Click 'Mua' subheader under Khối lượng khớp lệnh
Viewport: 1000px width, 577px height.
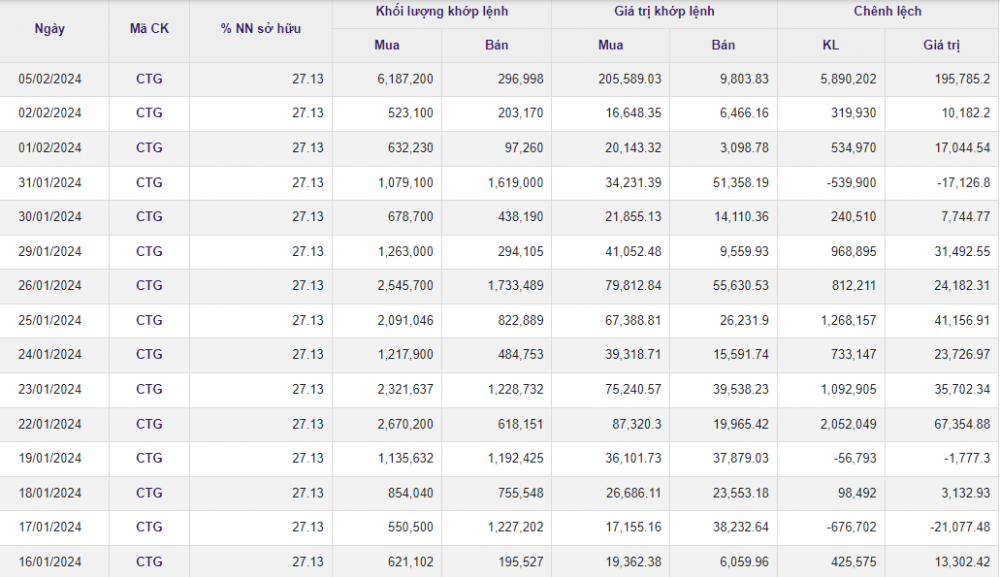[x=387, y=45]
